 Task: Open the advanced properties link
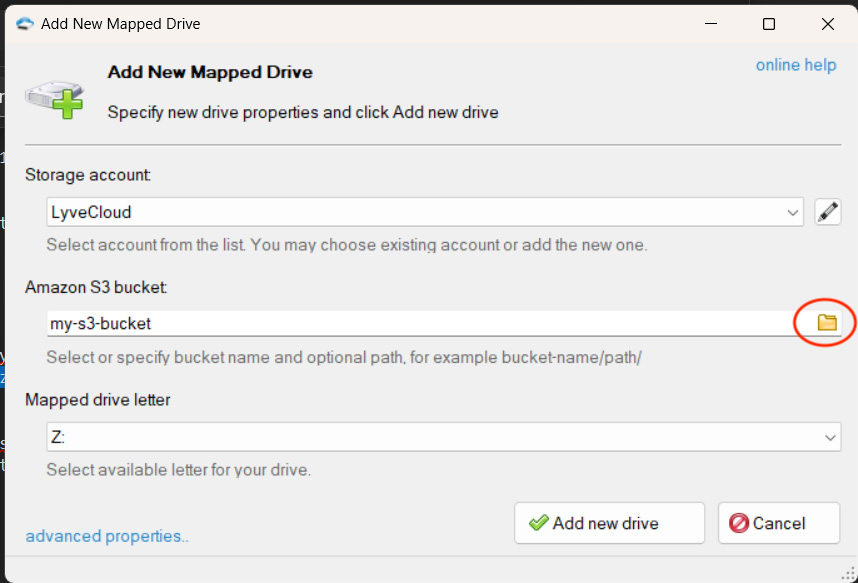tap(107, 536)
